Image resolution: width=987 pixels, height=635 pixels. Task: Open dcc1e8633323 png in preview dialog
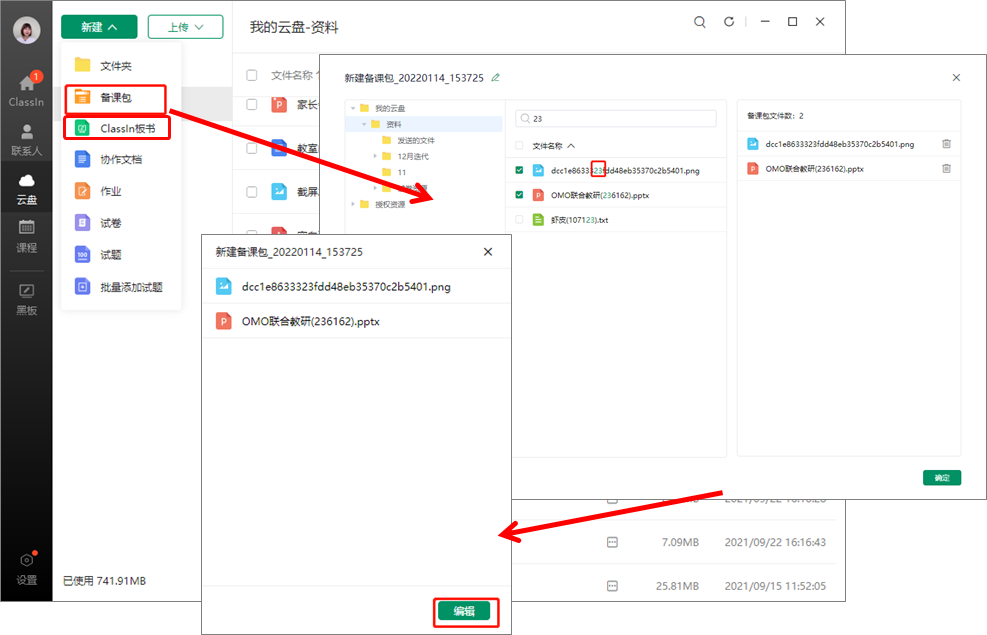click(356, 287)
